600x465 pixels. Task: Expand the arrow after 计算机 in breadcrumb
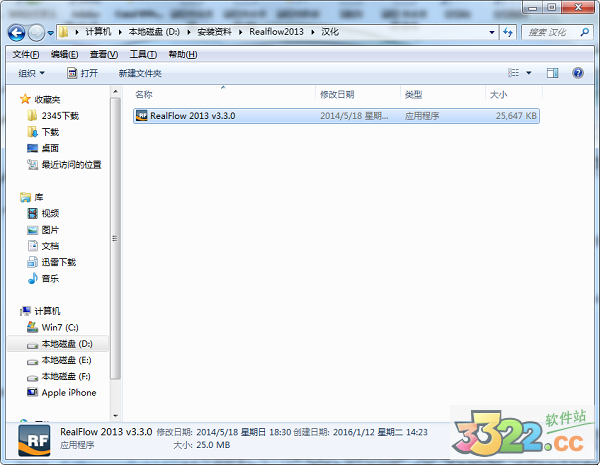tap(120, 32)
